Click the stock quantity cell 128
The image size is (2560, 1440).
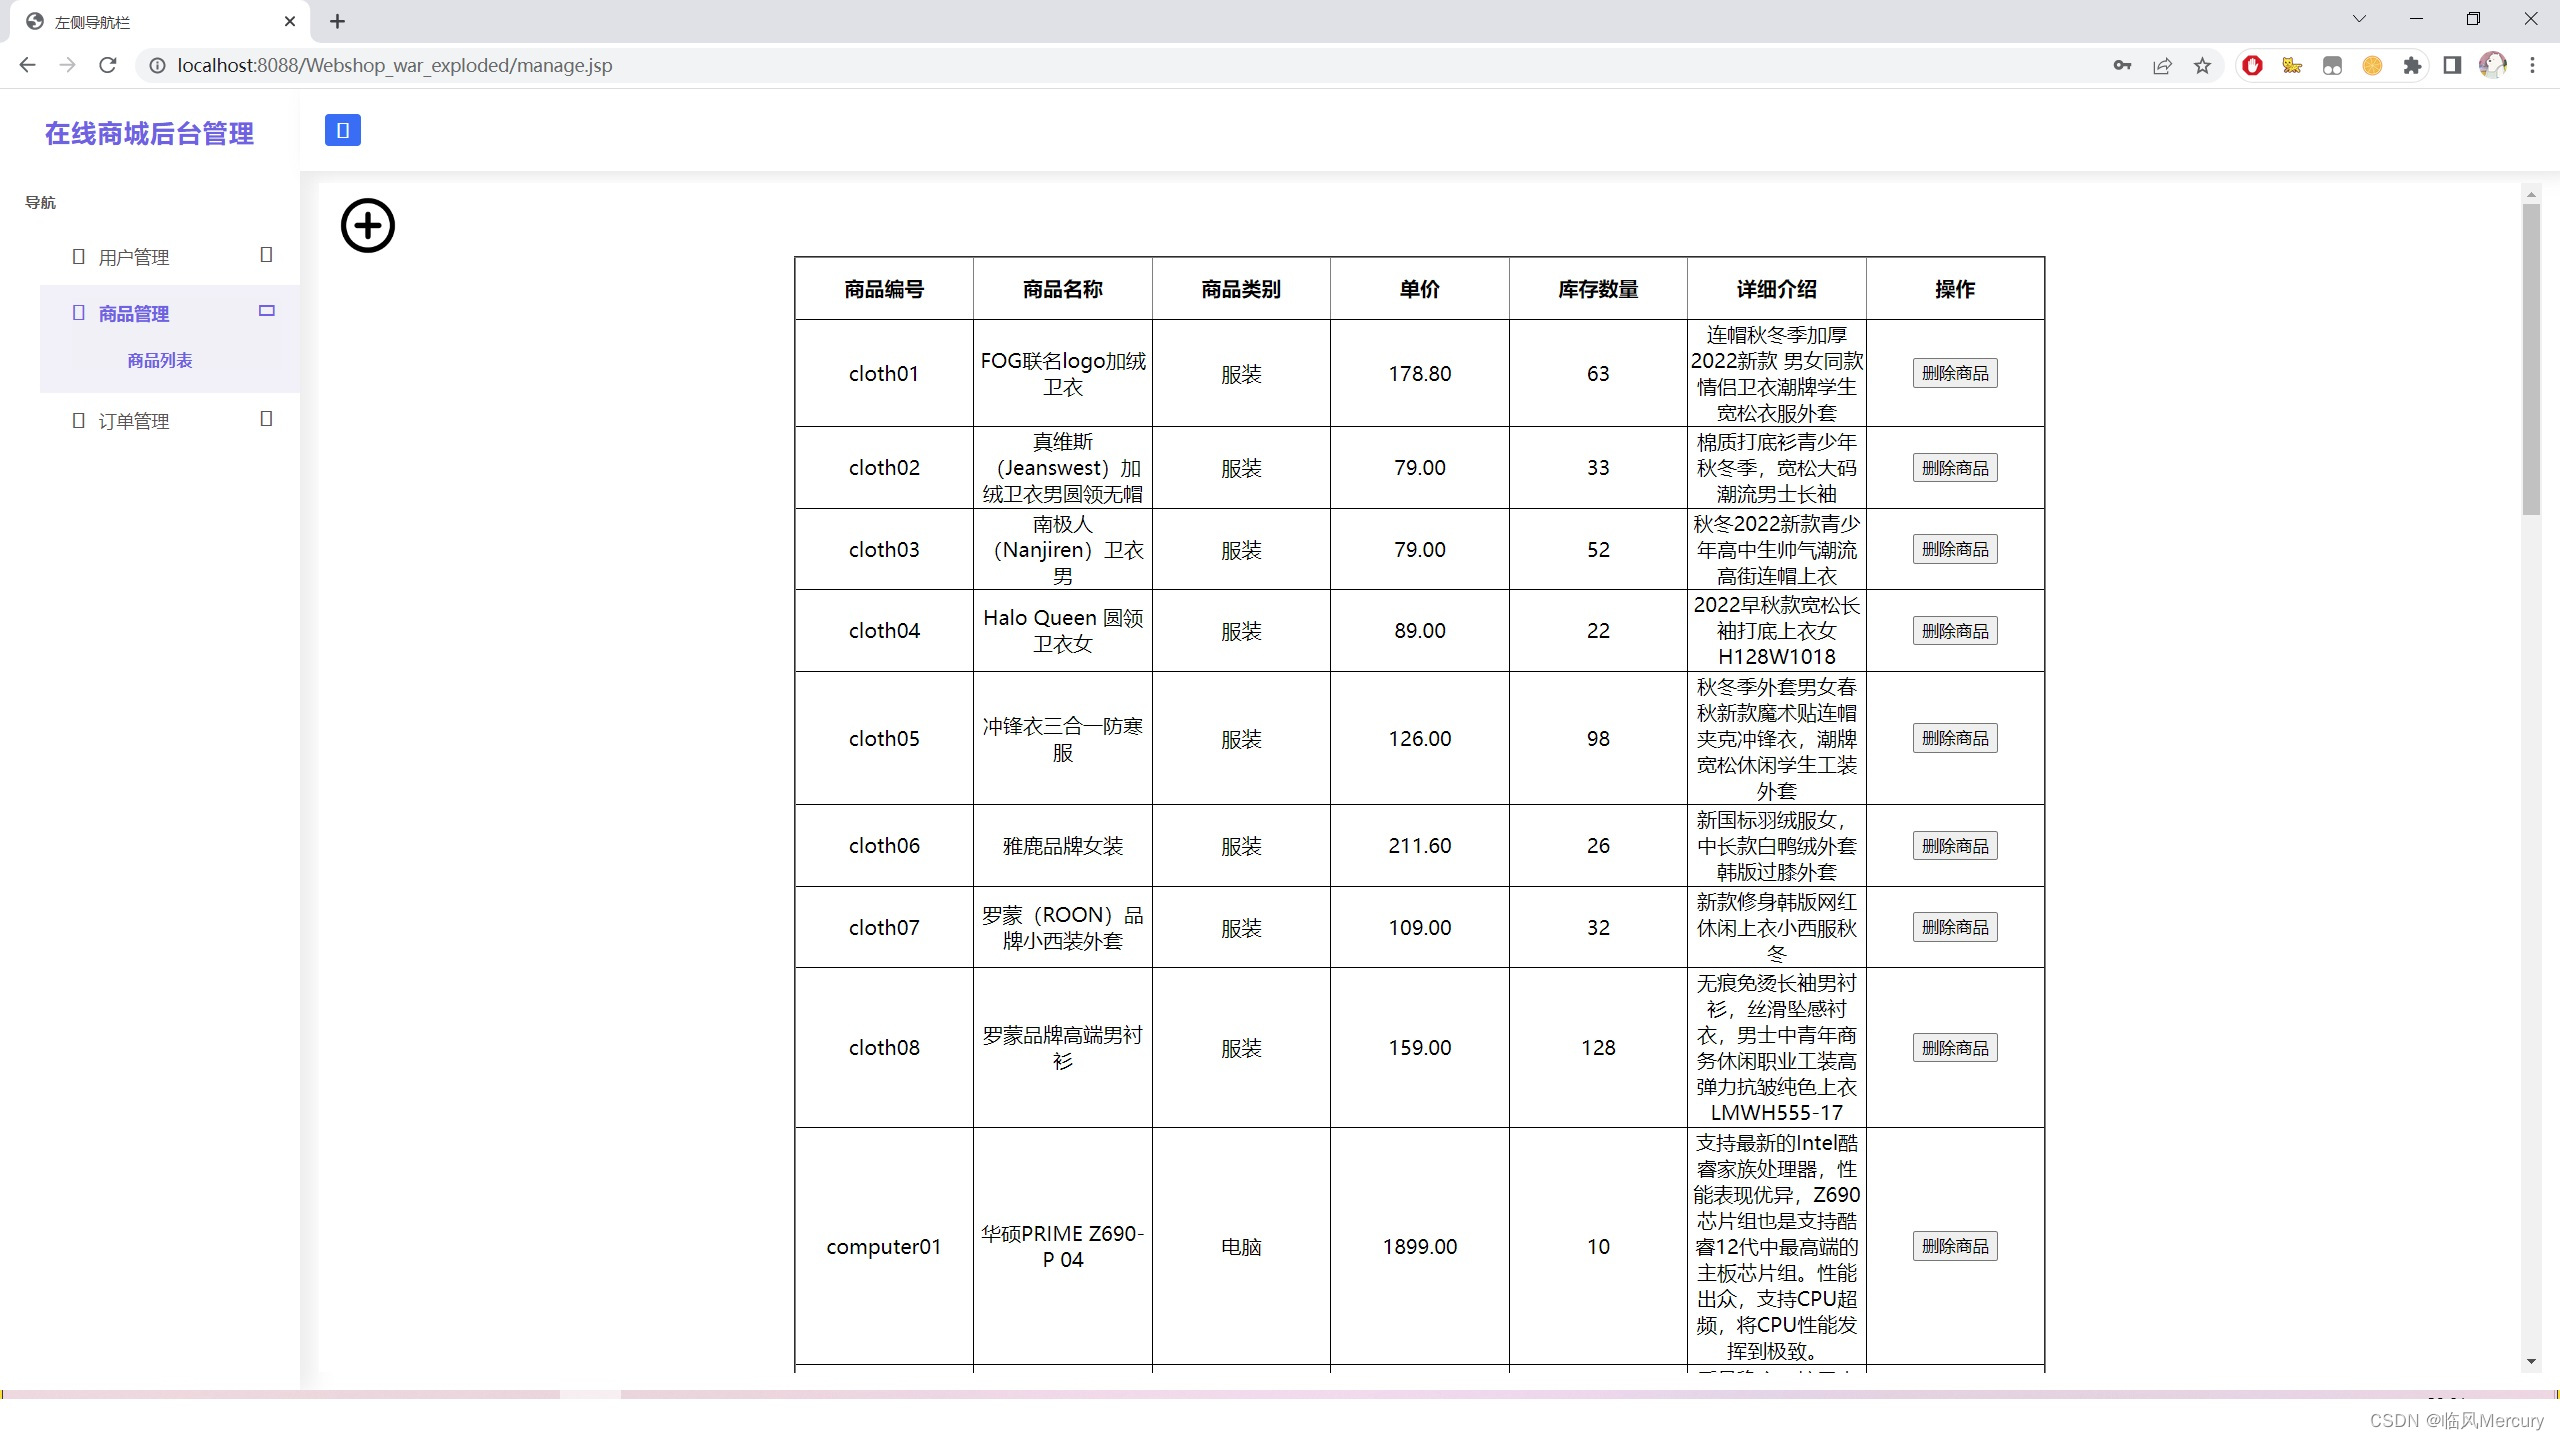click(1598, 1048)
